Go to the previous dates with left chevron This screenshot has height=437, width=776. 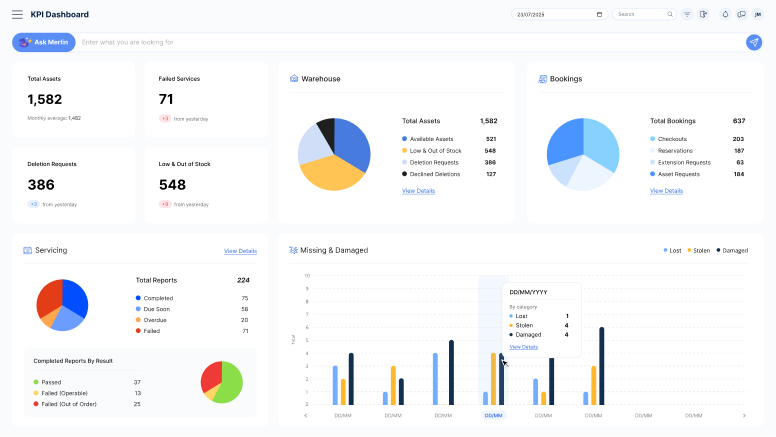click(306, 415)
